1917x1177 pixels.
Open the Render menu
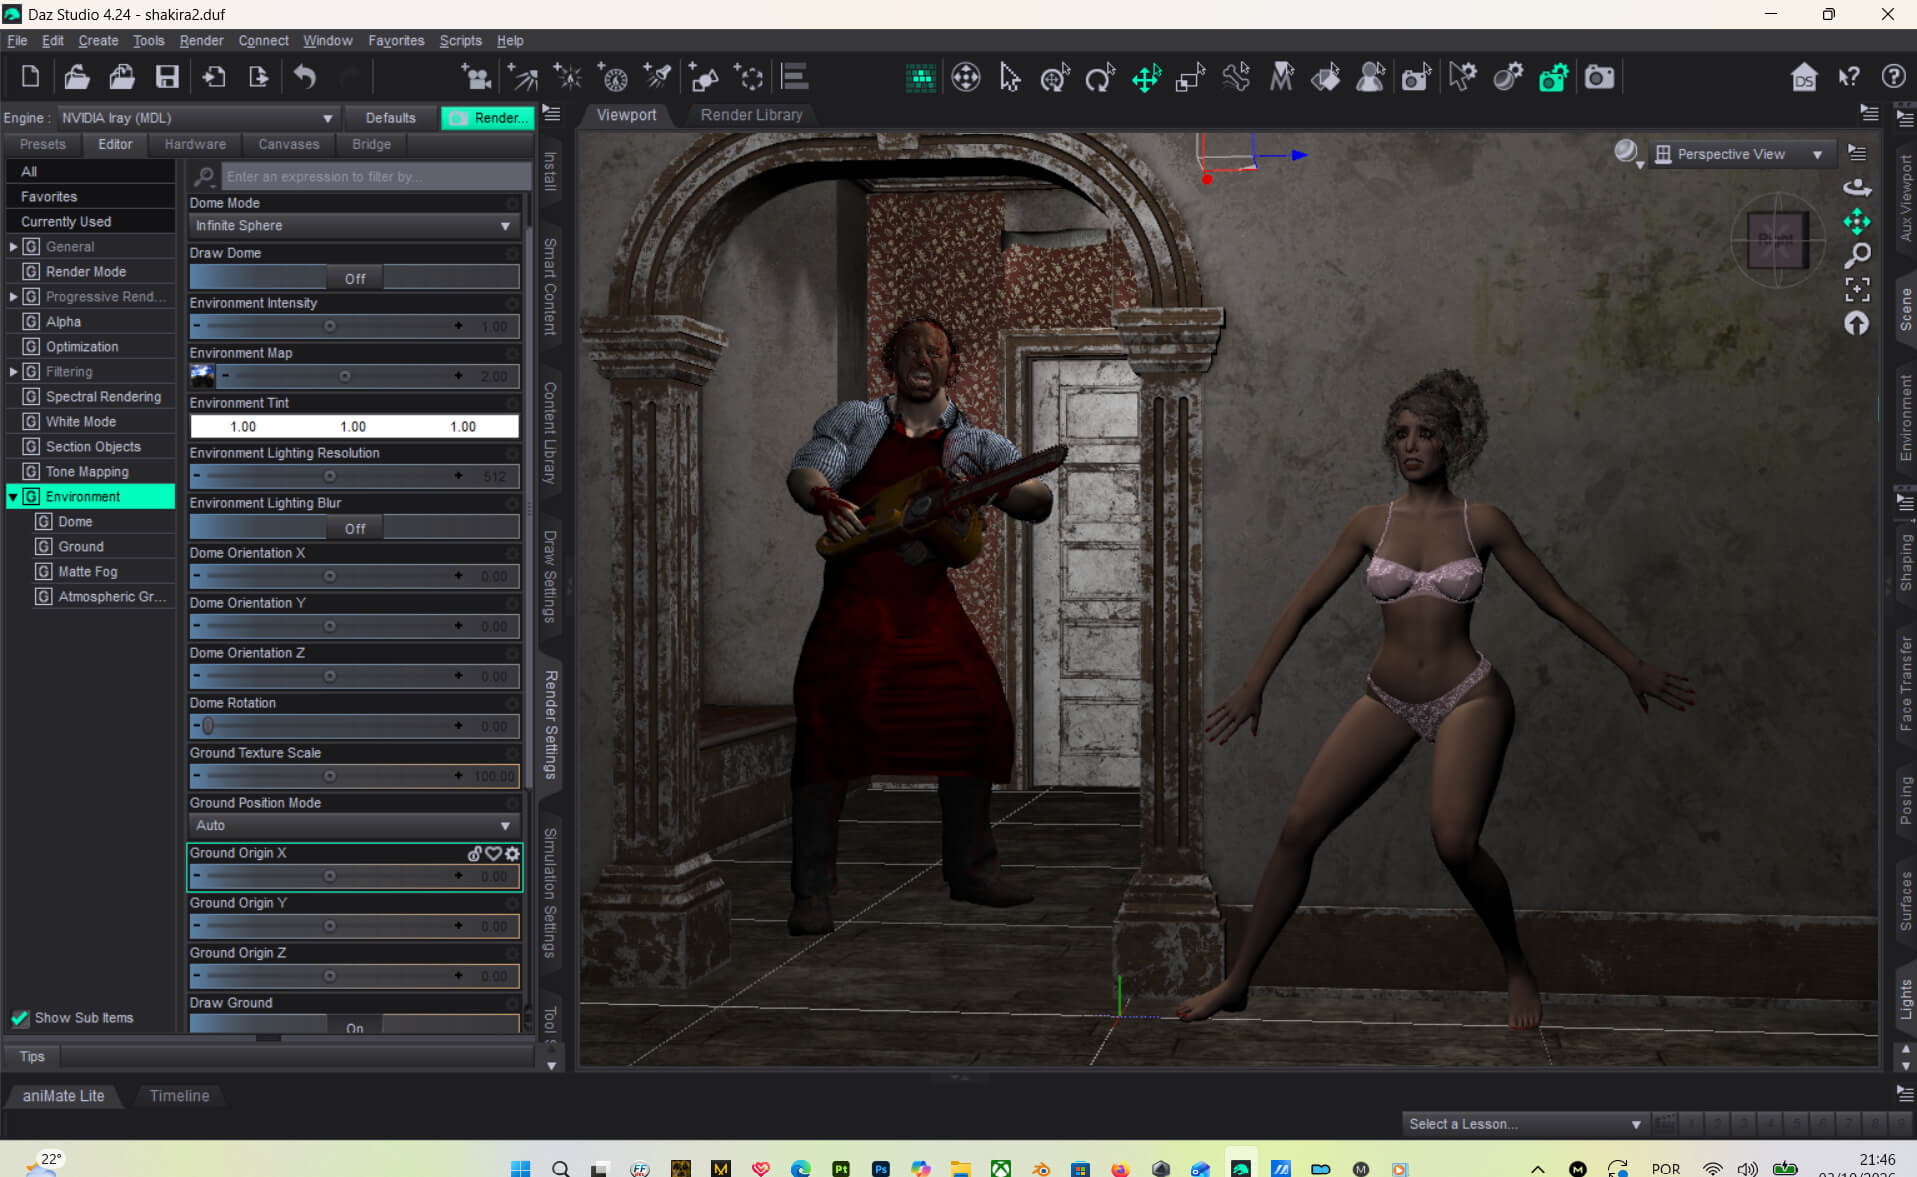tap(201, 41)
